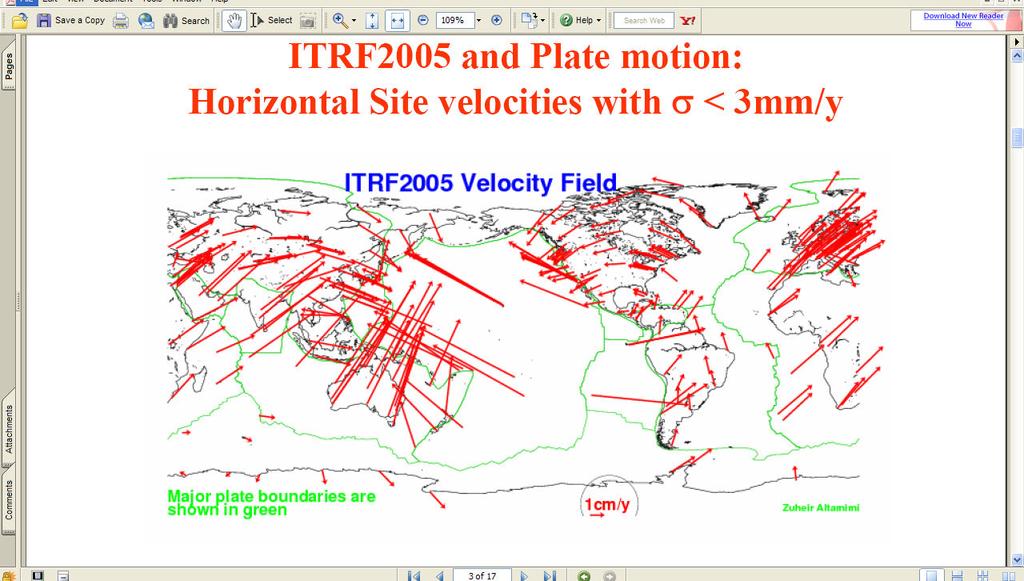Click the Fit Page vertical arrows icon
This screenshot has height=581, width=1024.
[372, 21]
